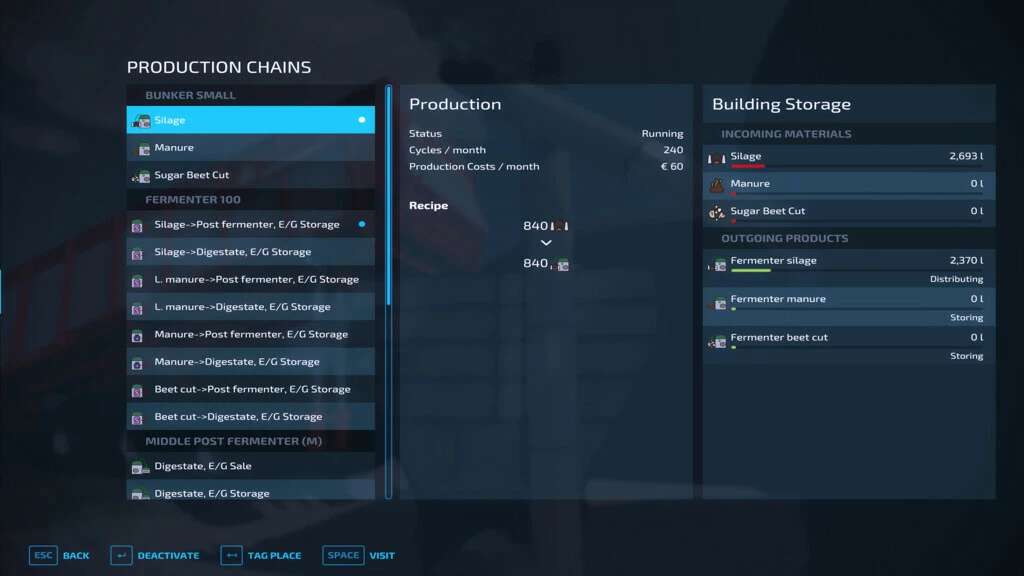Click the Silage red fill level bar
The width and height of the screenshot is (1024, 576).
pos(747,166)
